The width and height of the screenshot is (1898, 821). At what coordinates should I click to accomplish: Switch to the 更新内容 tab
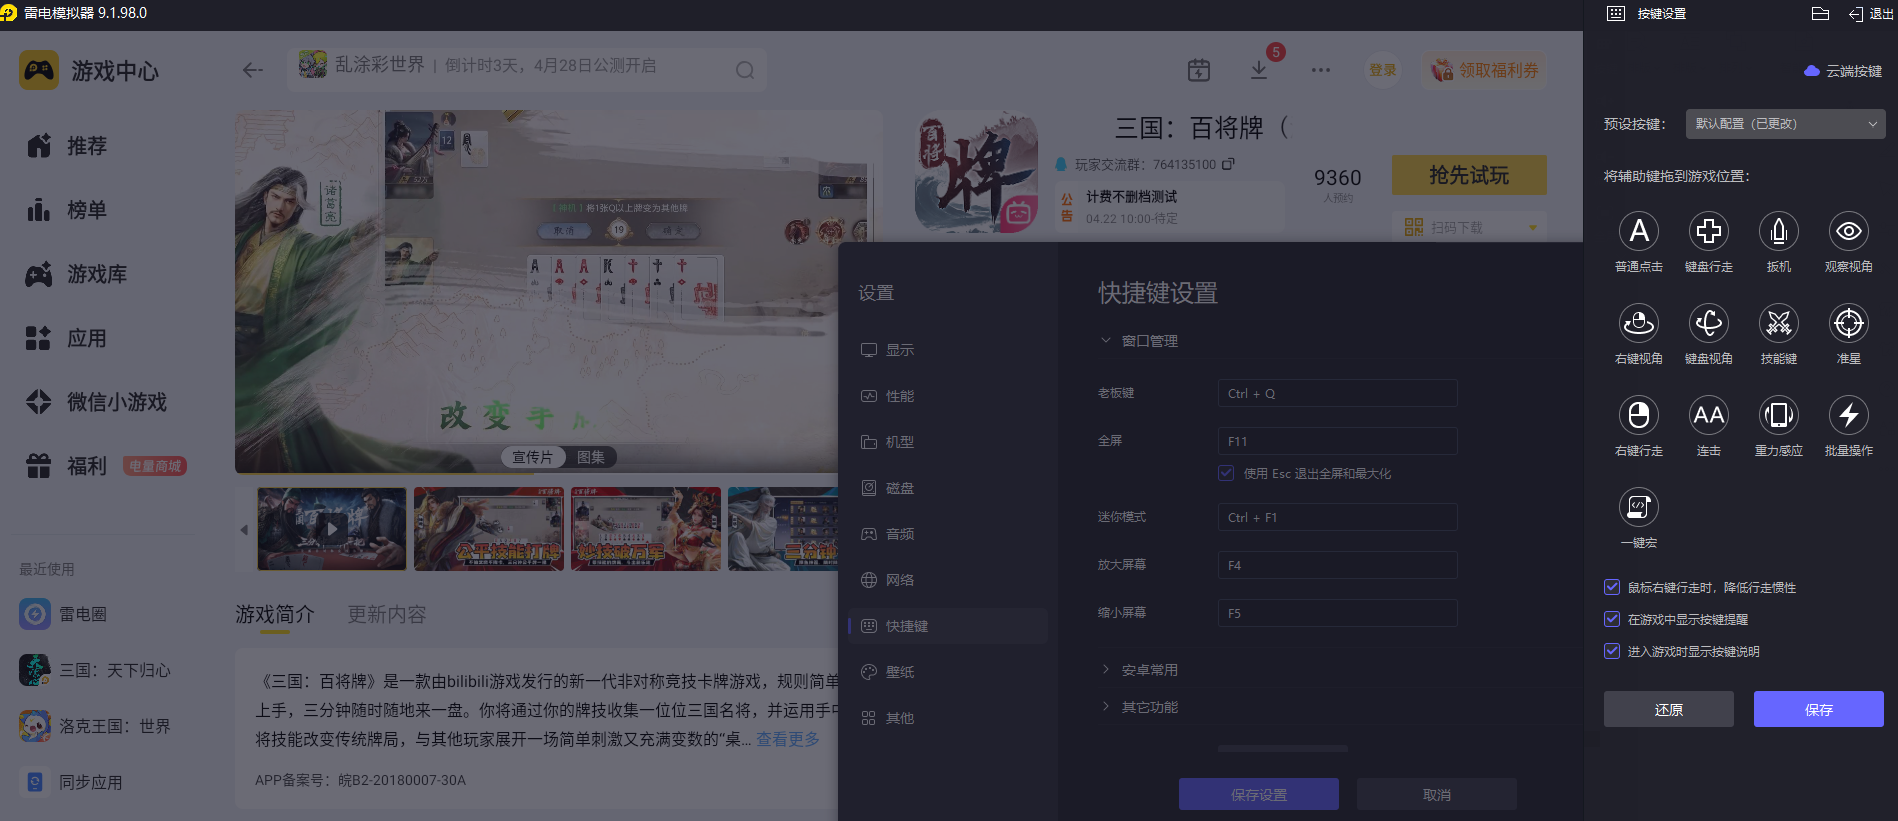coord(387,614)
